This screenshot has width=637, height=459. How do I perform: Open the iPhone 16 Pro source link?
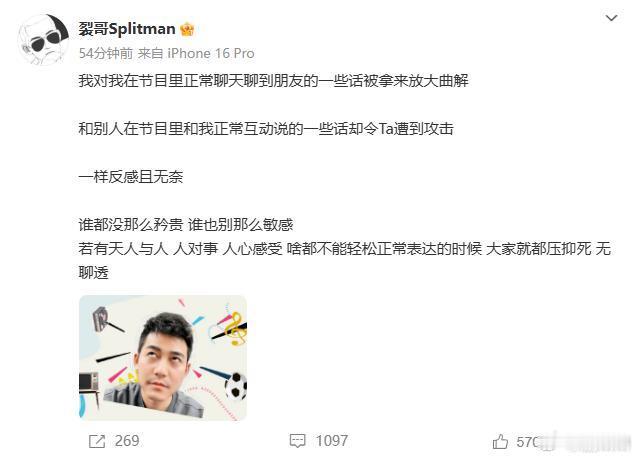(211, 53)
